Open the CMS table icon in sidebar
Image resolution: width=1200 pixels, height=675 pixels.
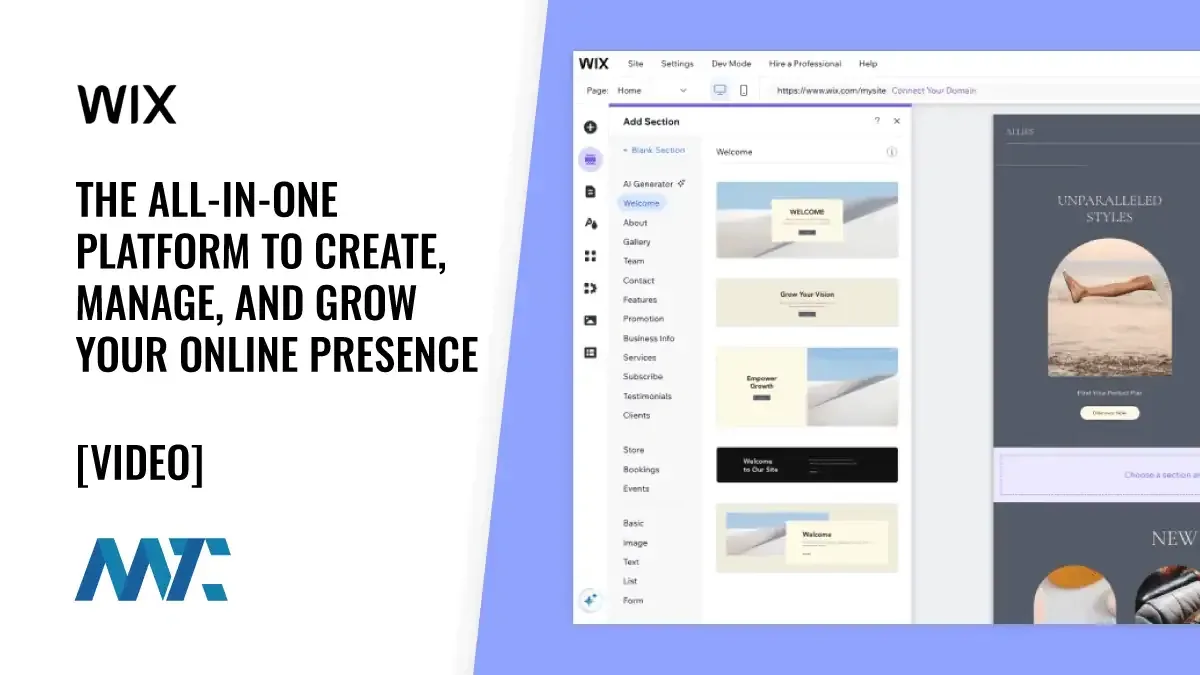(590, 352)
